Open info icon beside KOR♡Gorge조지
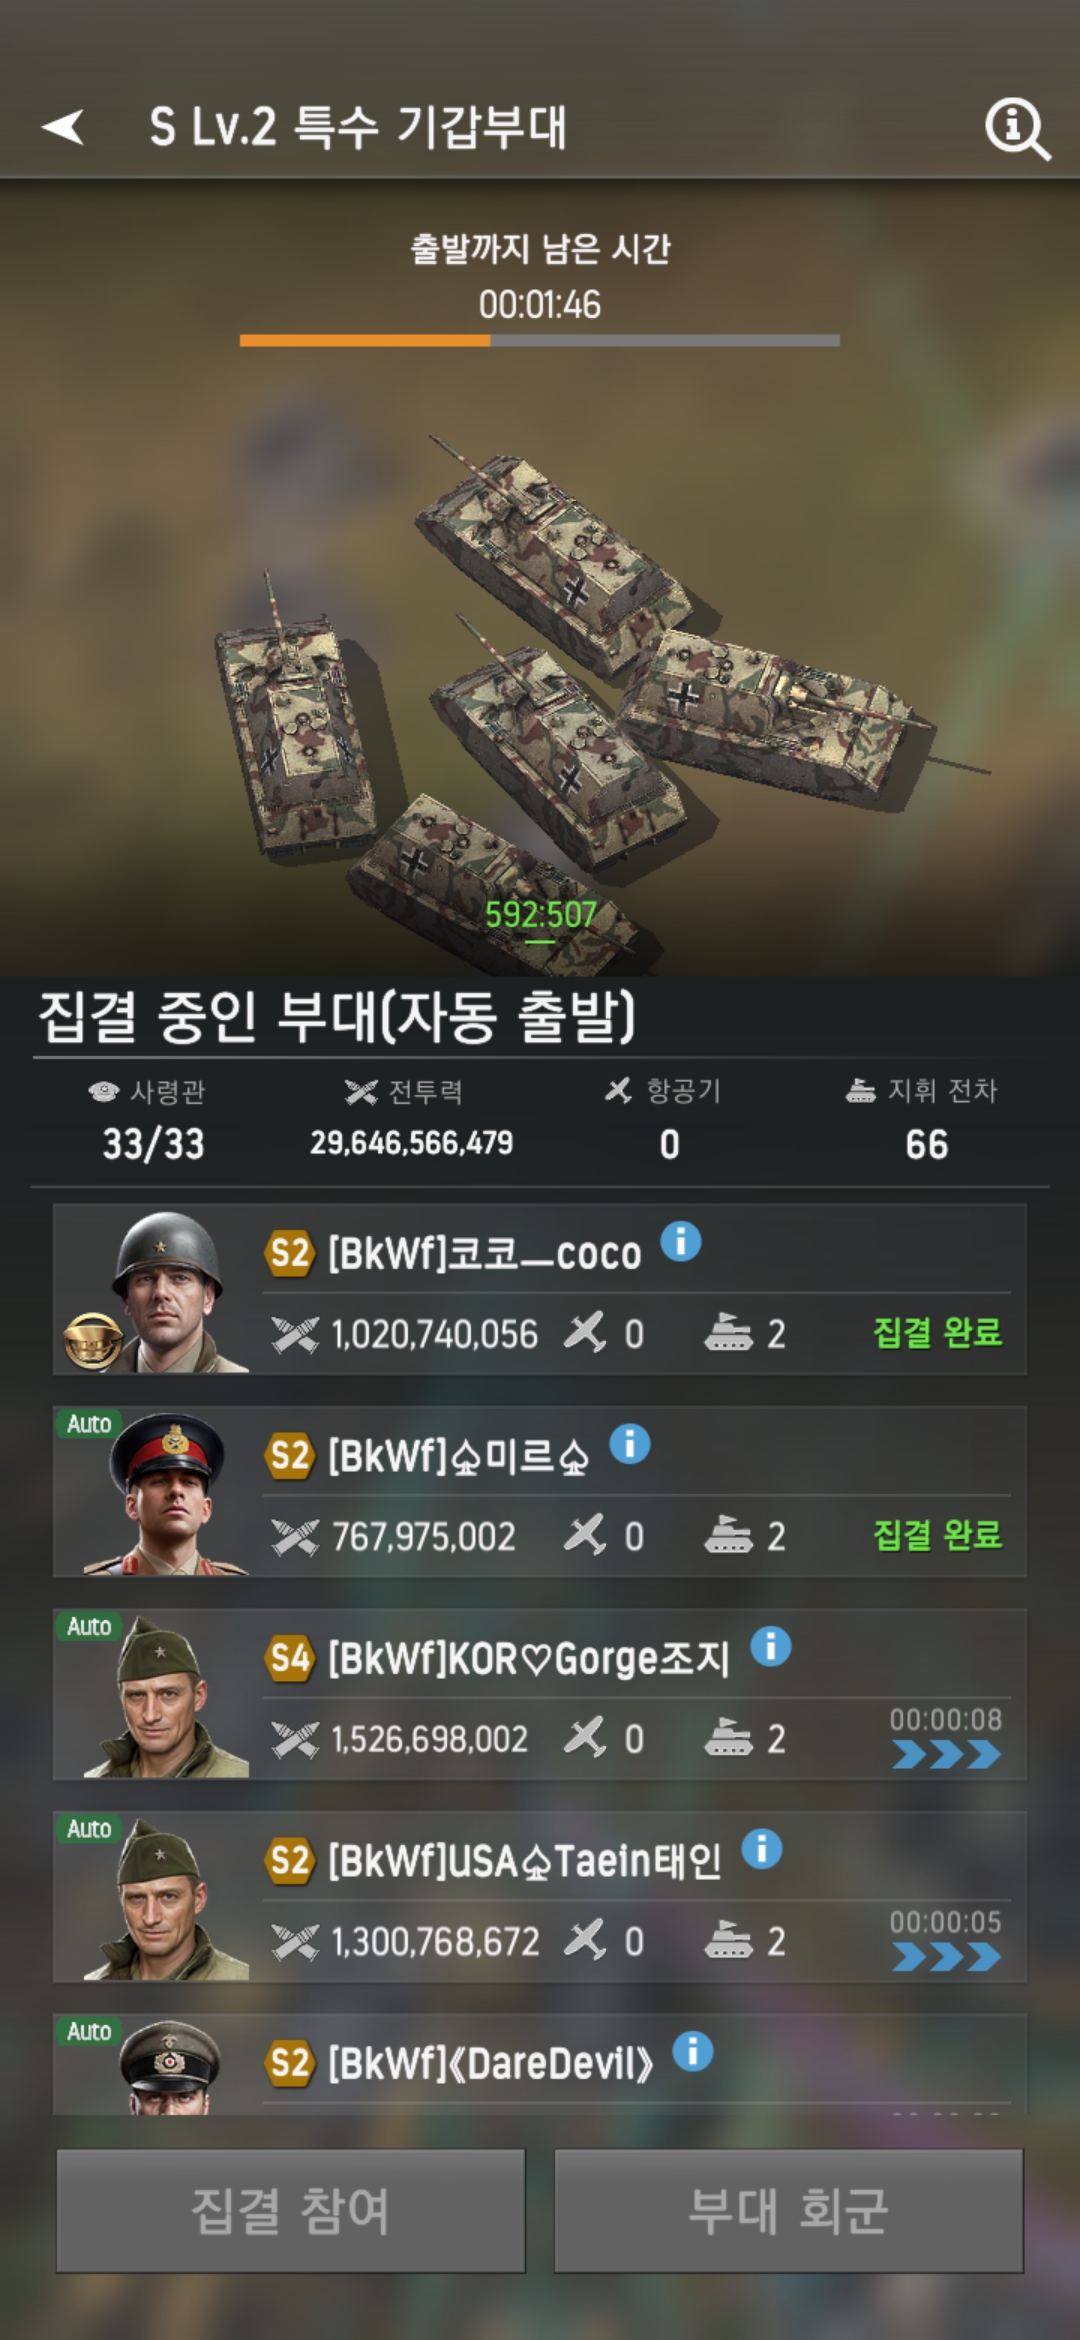The height and width of the screenshot is (2340, 1080). pos(771,1646)
